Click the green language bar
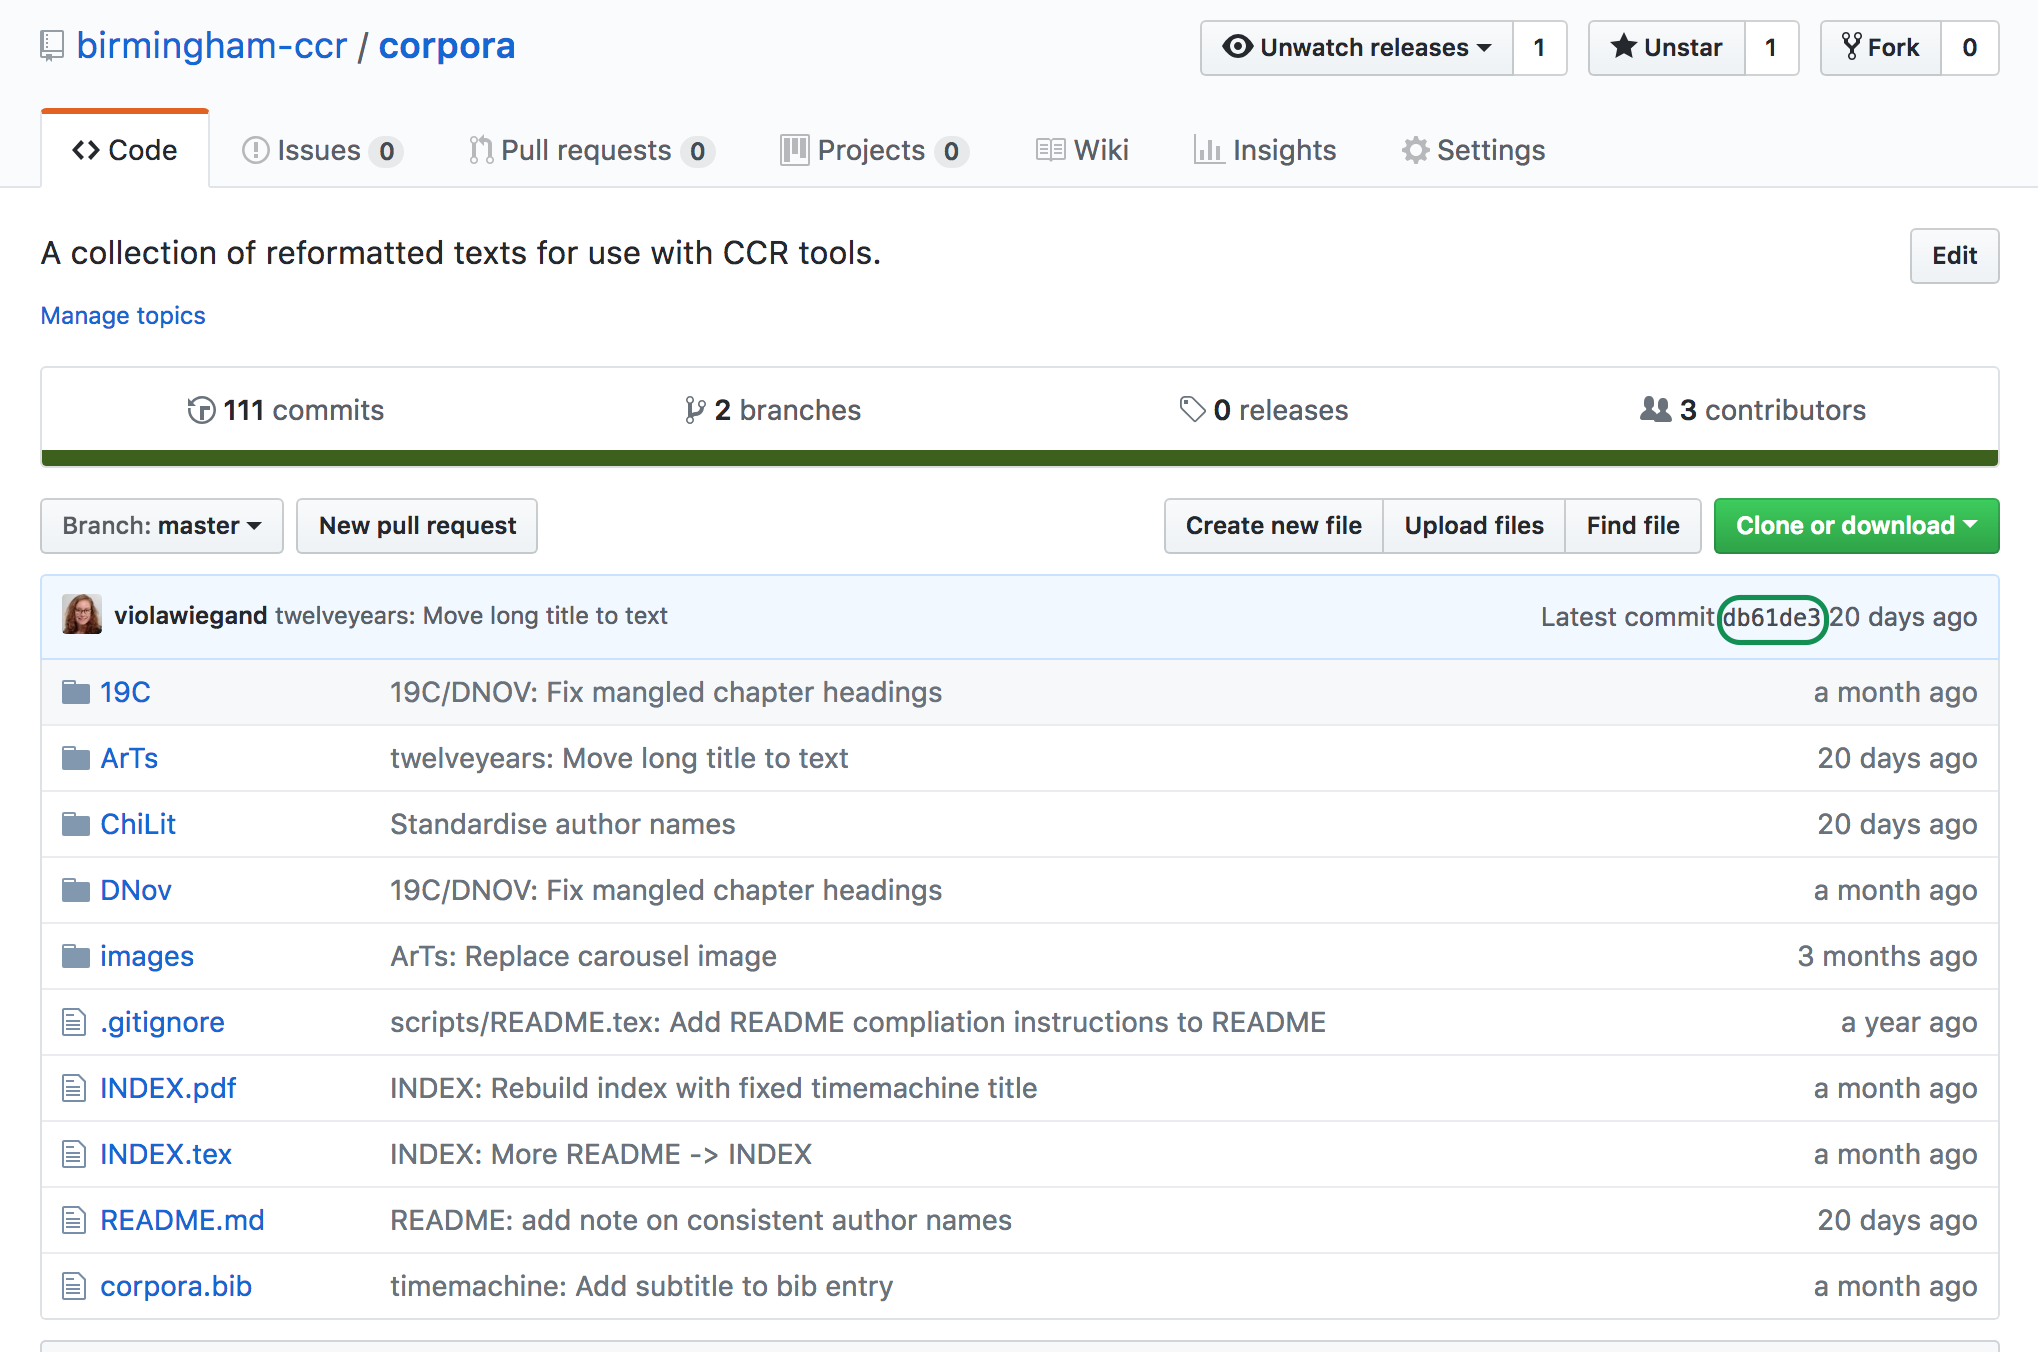Screen dimensions: 2038x1352 point(1020,458)
